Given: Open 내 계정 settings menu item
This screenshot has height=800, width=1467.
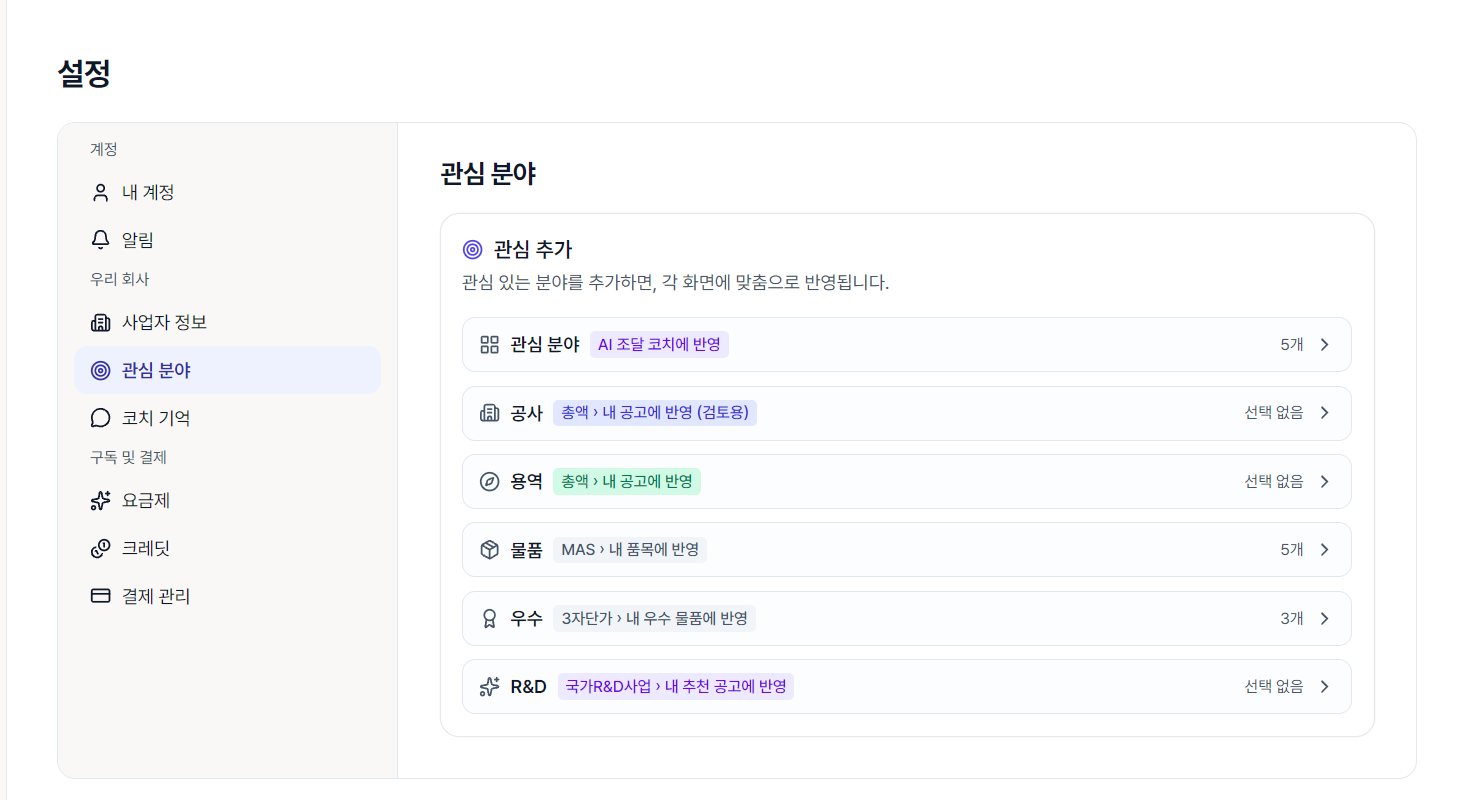Looking at the screenshot, I should 227,192.
